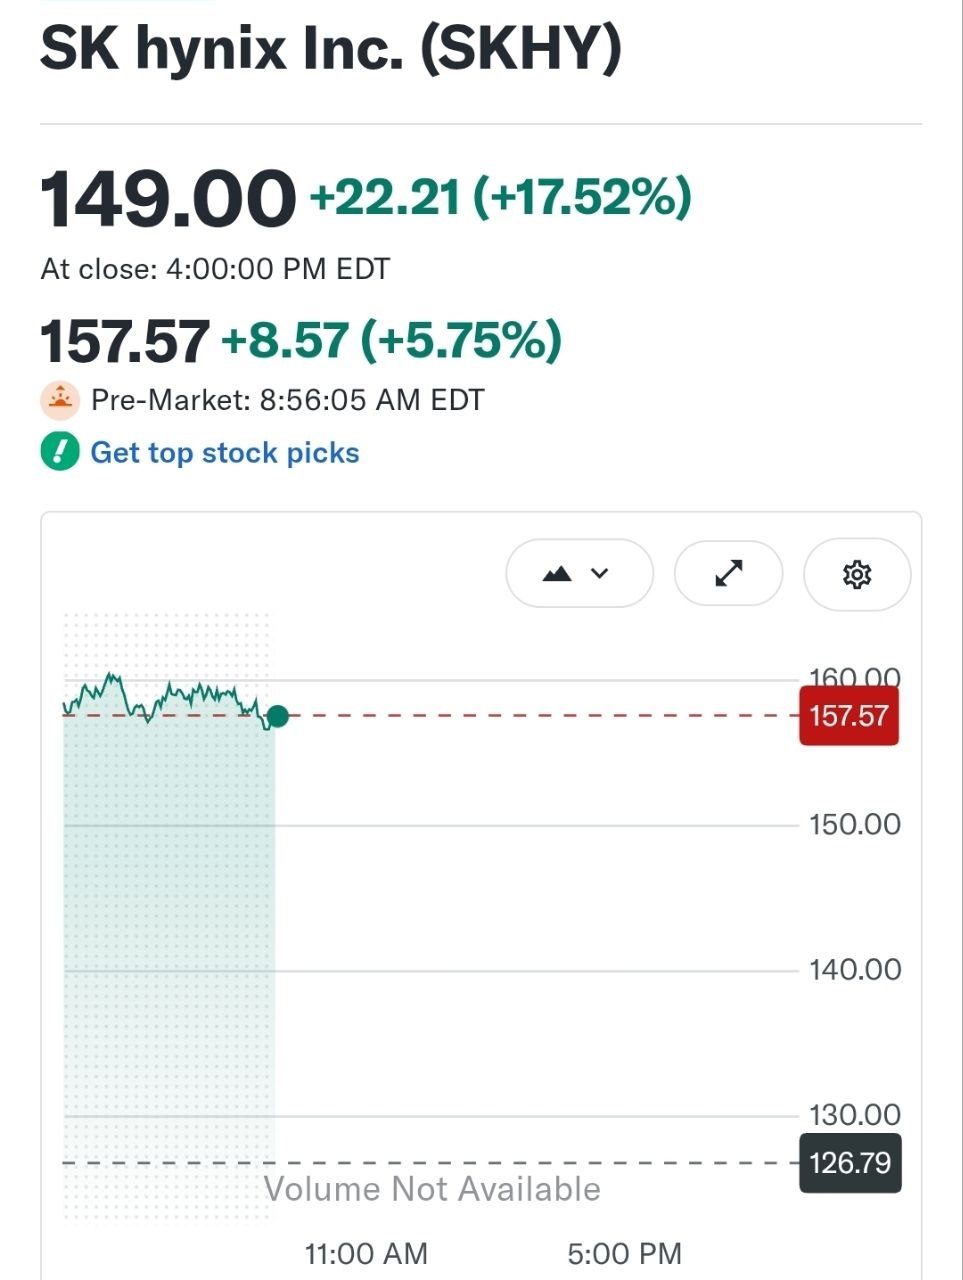Click the 149.00 closing price
This screenshot has height=1280, width=963.
point(168,198)
